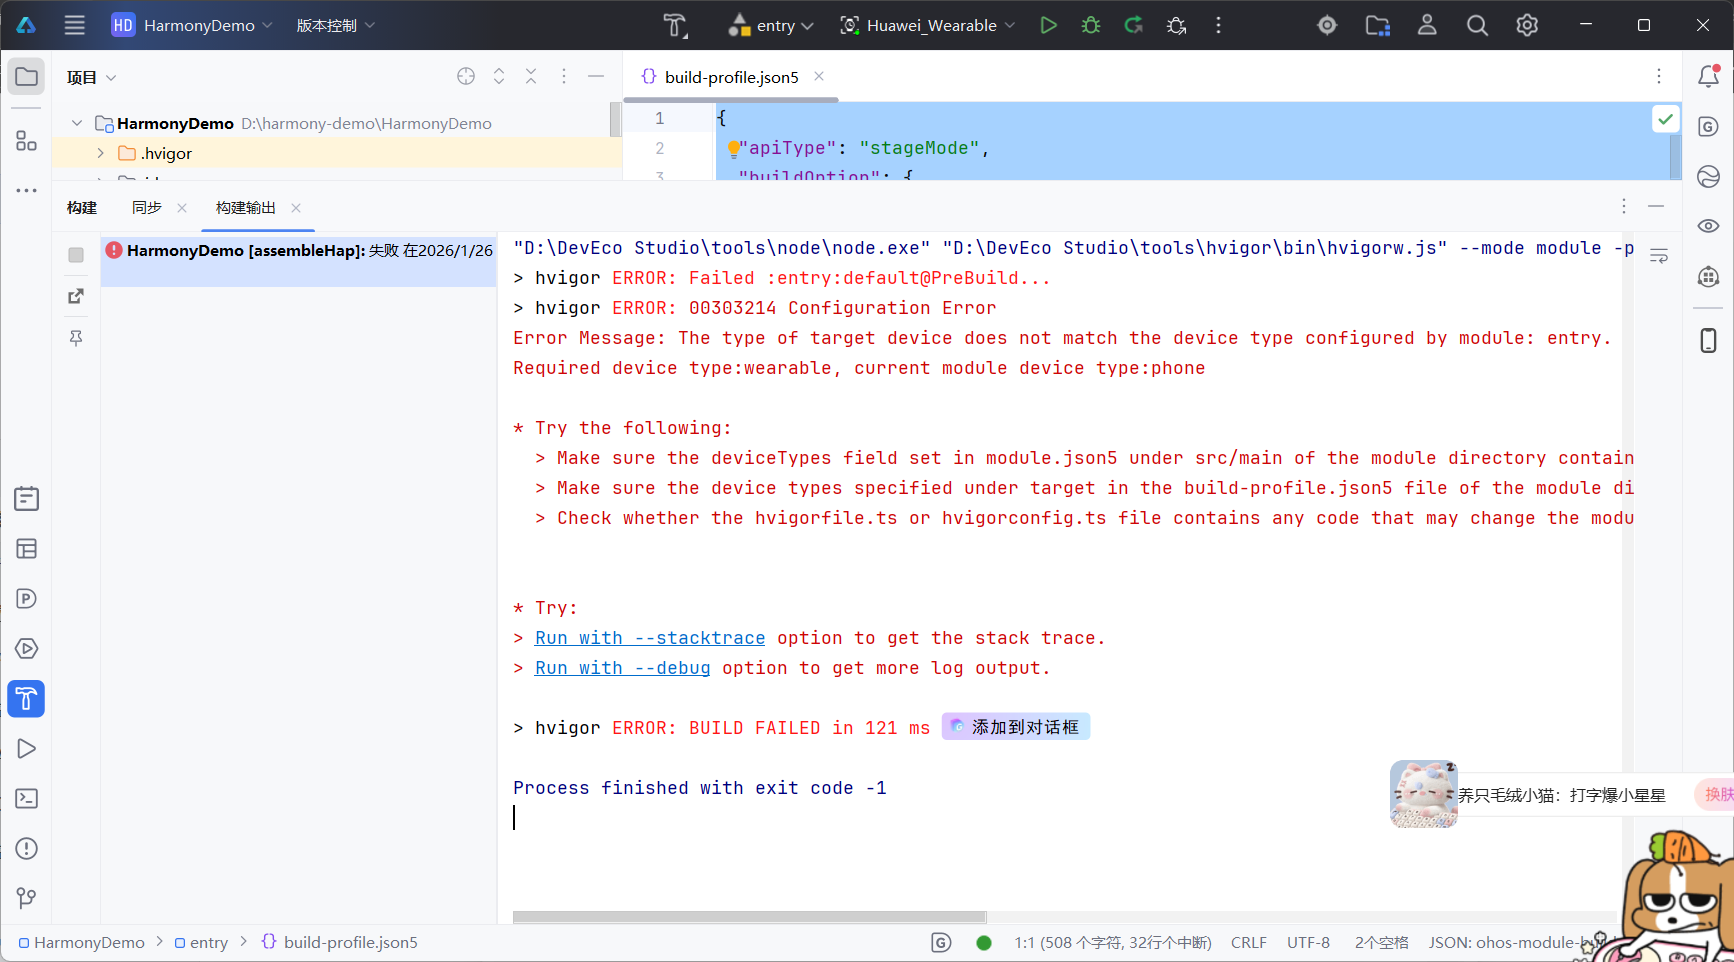This screenshot has width=1734, height=962.
Task: Open the Huawei_Wearable device selector
Action: (928, 25)
